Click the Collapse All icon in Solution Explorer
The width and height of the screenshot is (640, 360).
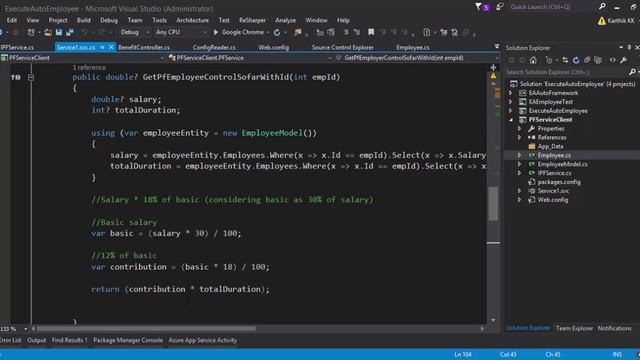click(587, 60)
